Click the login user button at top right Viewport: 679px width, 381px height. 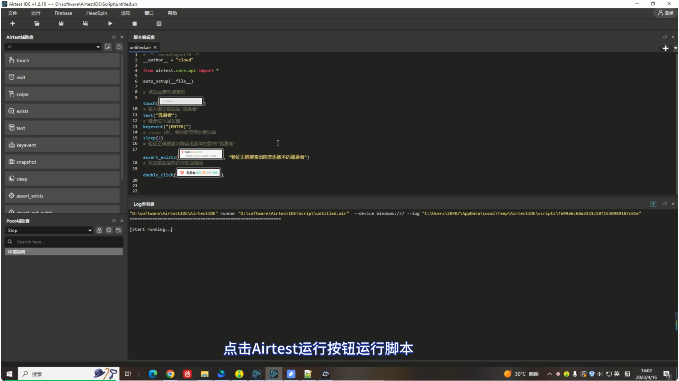coord(666,13)
